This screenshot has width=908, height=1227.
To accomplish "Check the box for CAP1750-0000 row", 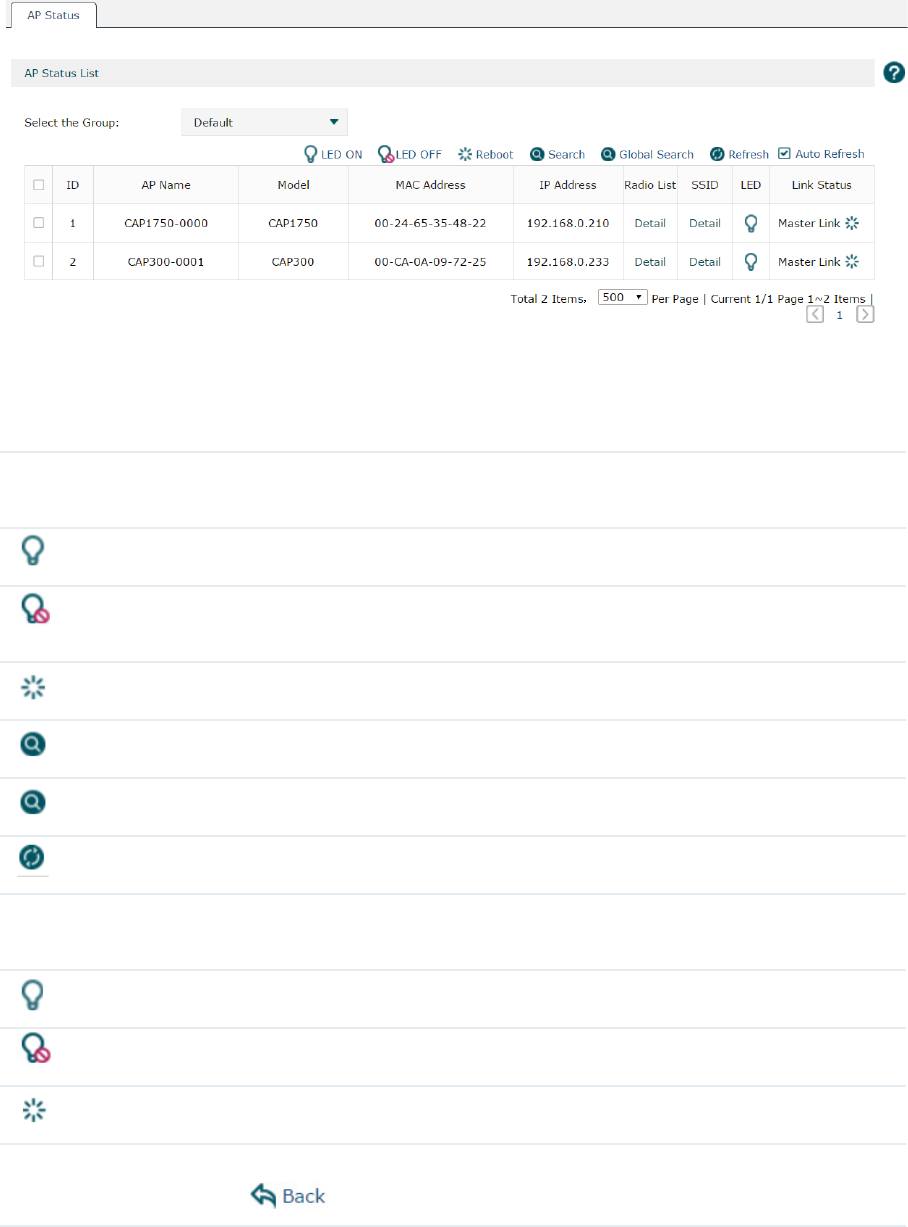I will pos(39,223).
